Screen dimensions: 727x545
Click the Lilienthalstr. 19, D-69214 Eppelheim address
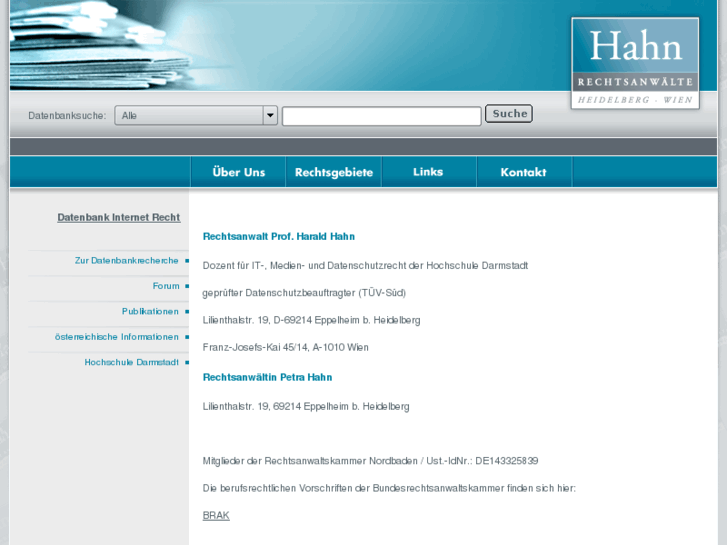pyautogui.click(x=312, y=320)
